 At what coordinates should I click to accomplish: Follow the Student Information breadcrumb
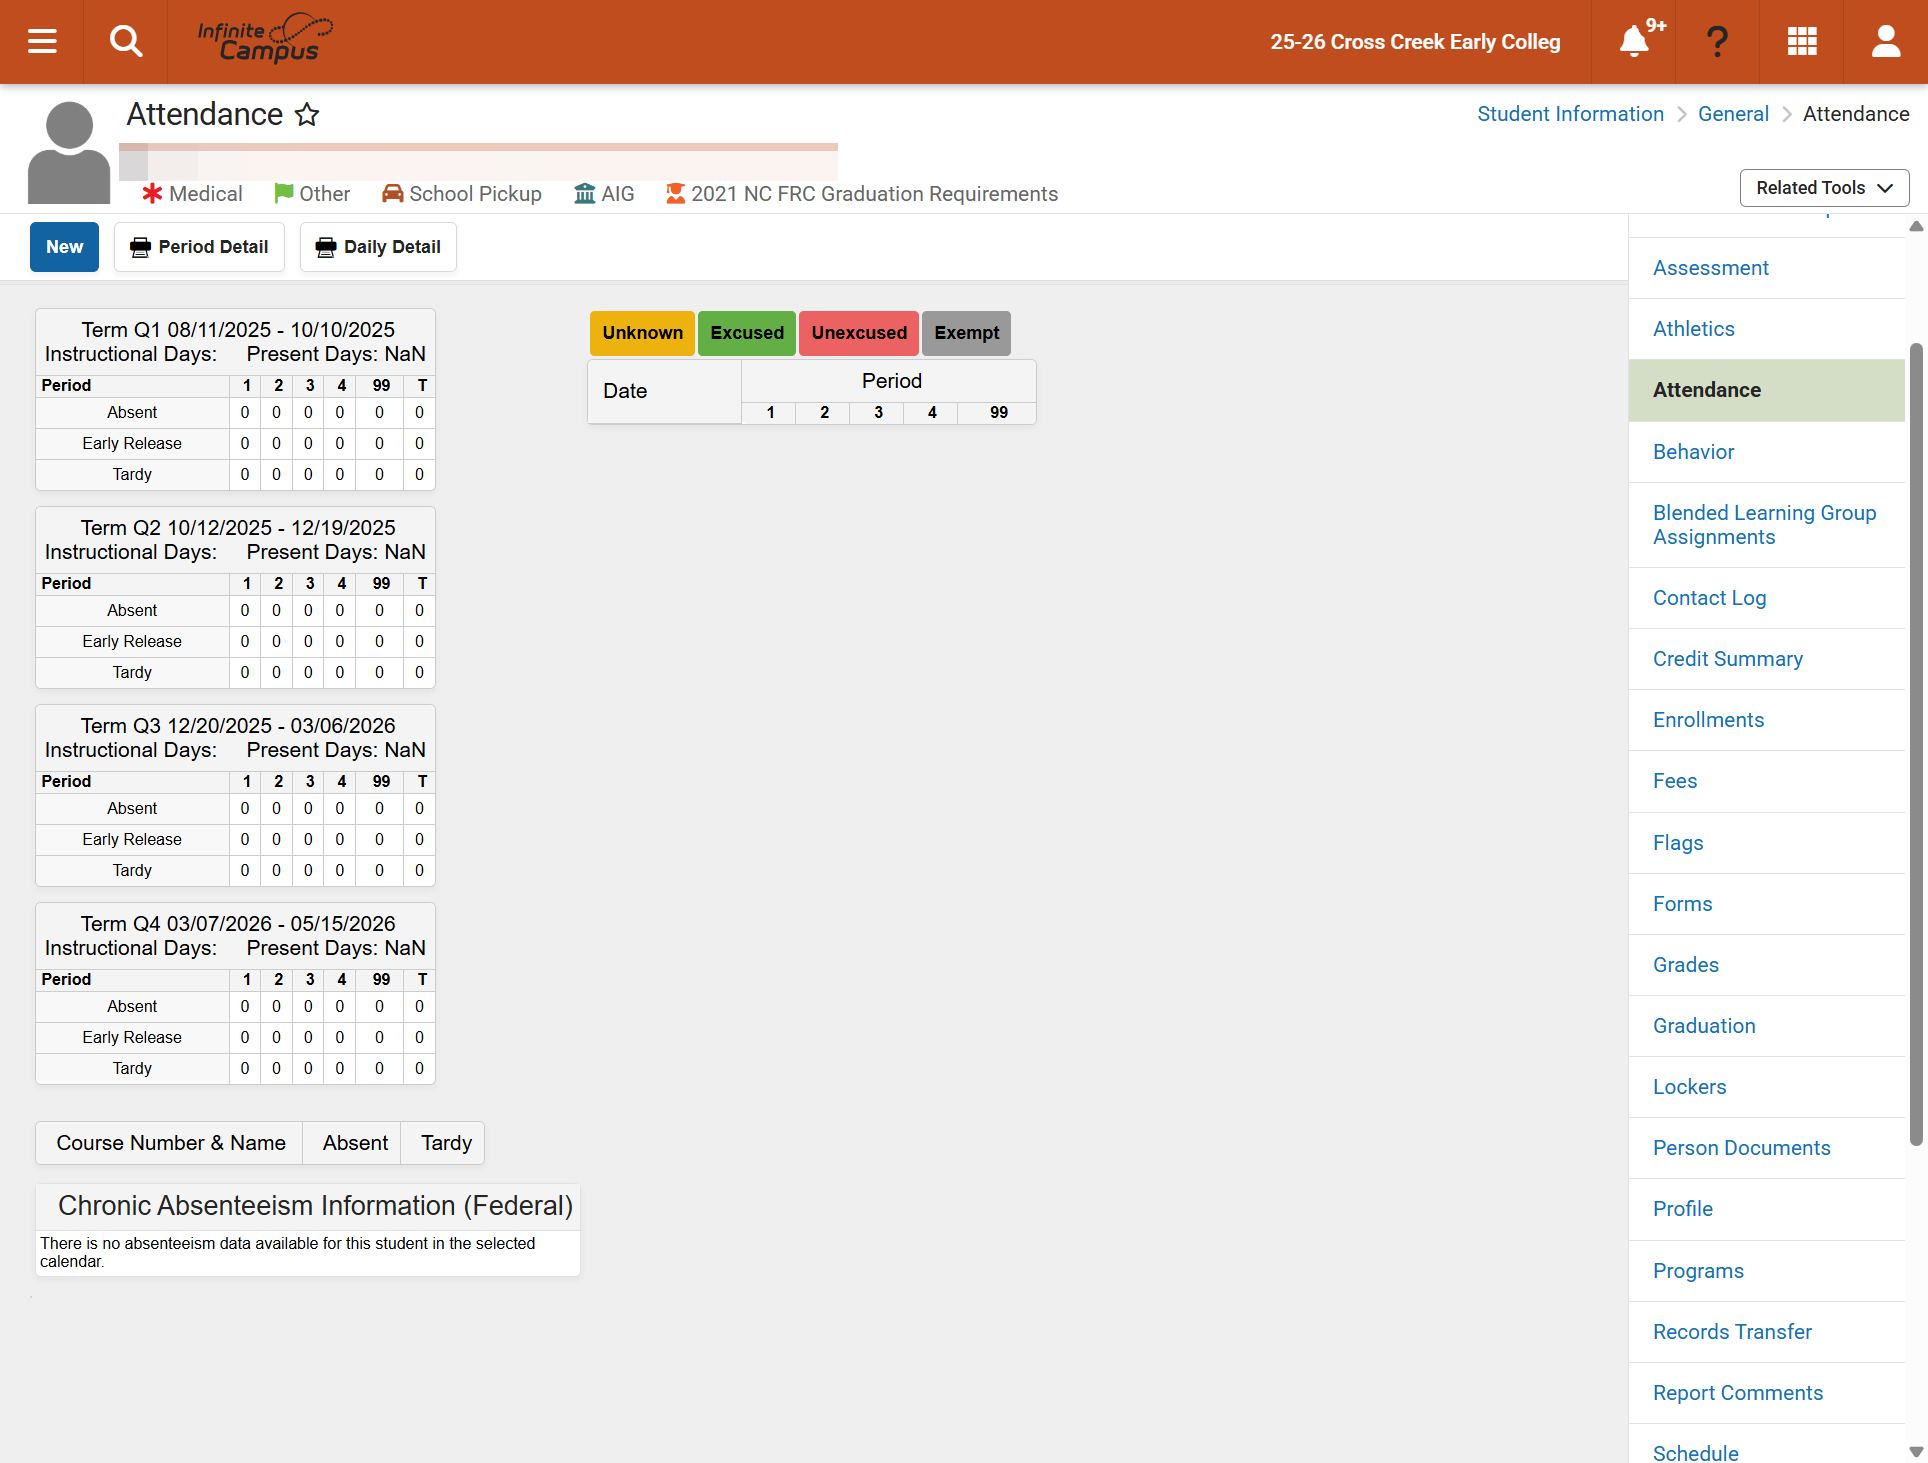pyautogui.click(x=1570, y=114)
